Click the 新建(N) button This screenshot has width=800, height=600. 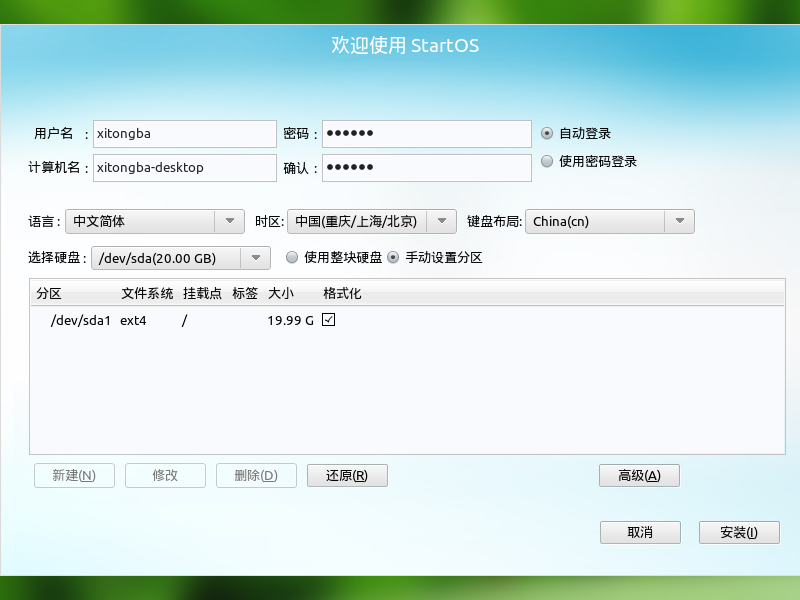[74, 476]
